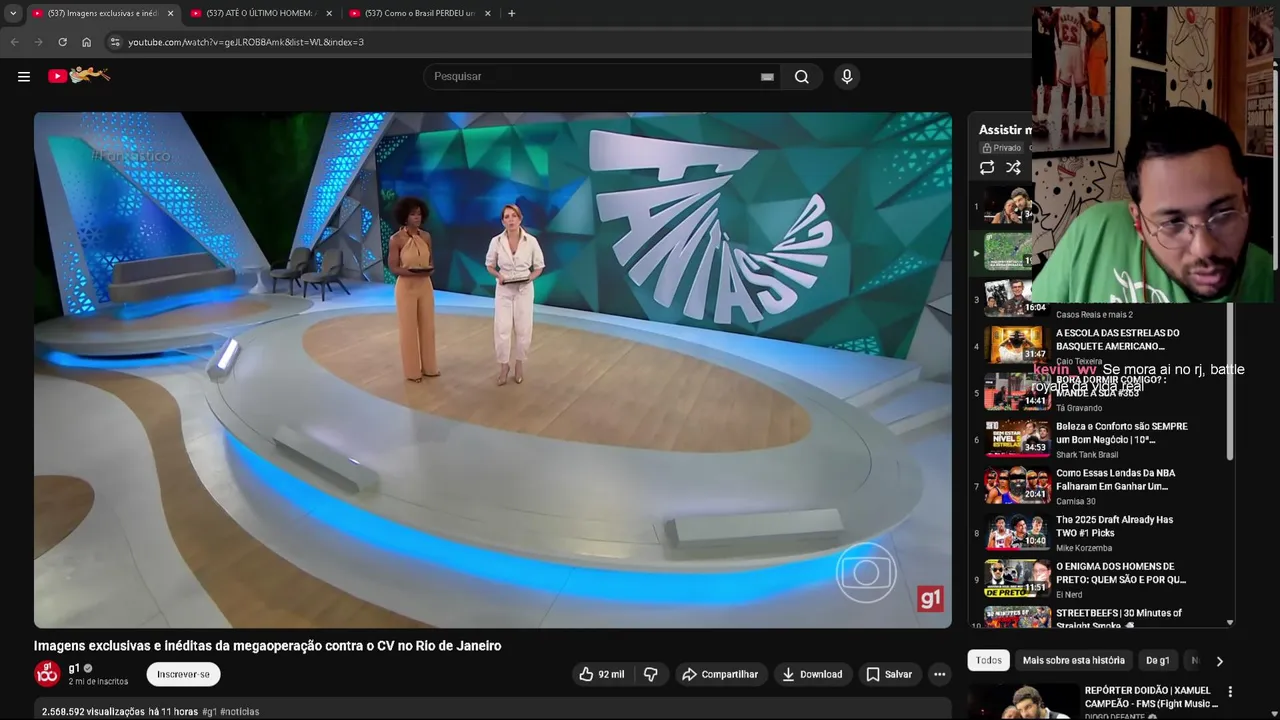Show next filter chips with right chevron
This screenshot has height=720, width=1280.
click(x=1219, y=661)
